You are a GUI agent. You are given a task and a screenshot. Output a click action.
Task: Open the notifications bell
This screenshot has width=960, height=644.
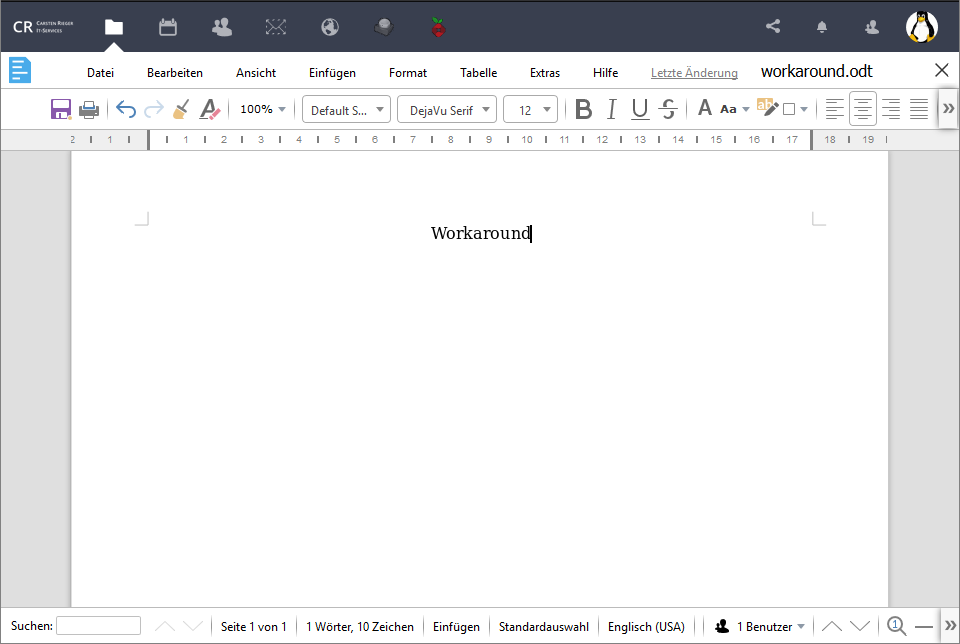click(x=821, y=27)
